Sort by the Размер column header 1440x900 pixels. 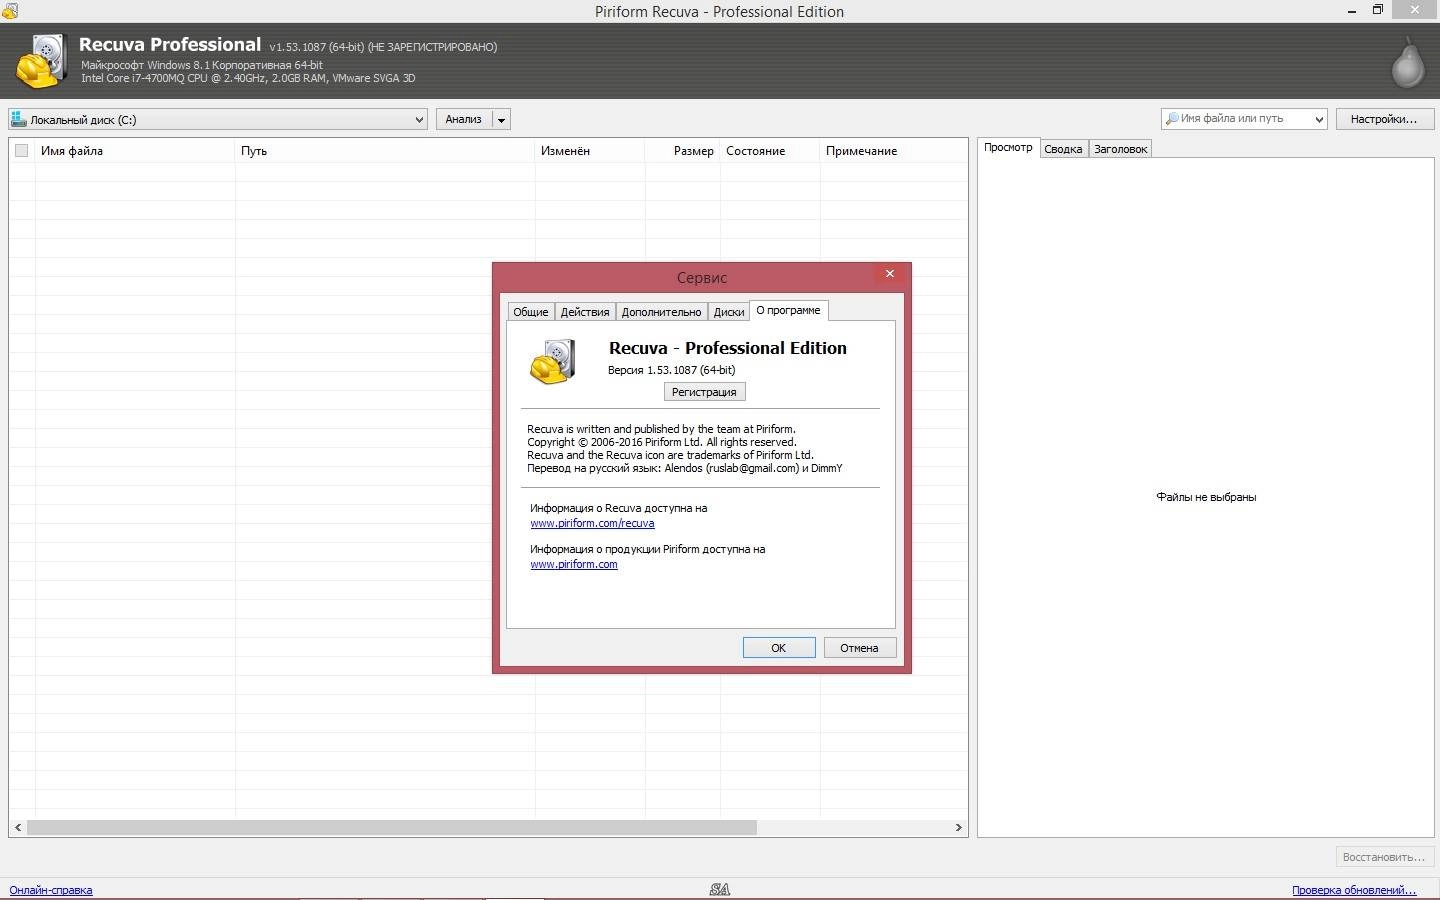683,151
